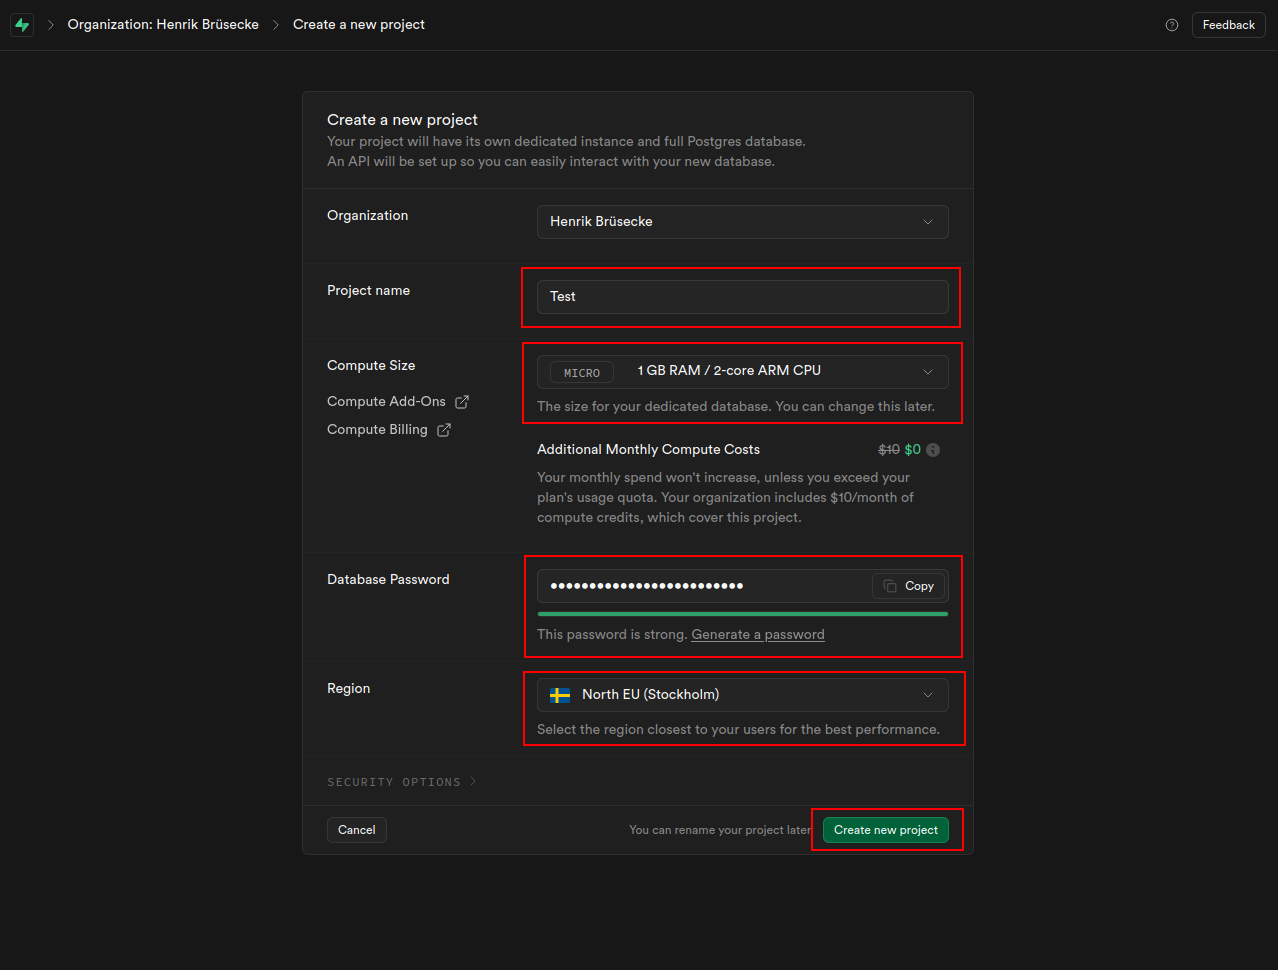Open Compute Billing external link icon
Image resolution: width=1278 pixels, height=970 pixels.
click(x=444, y=430)
